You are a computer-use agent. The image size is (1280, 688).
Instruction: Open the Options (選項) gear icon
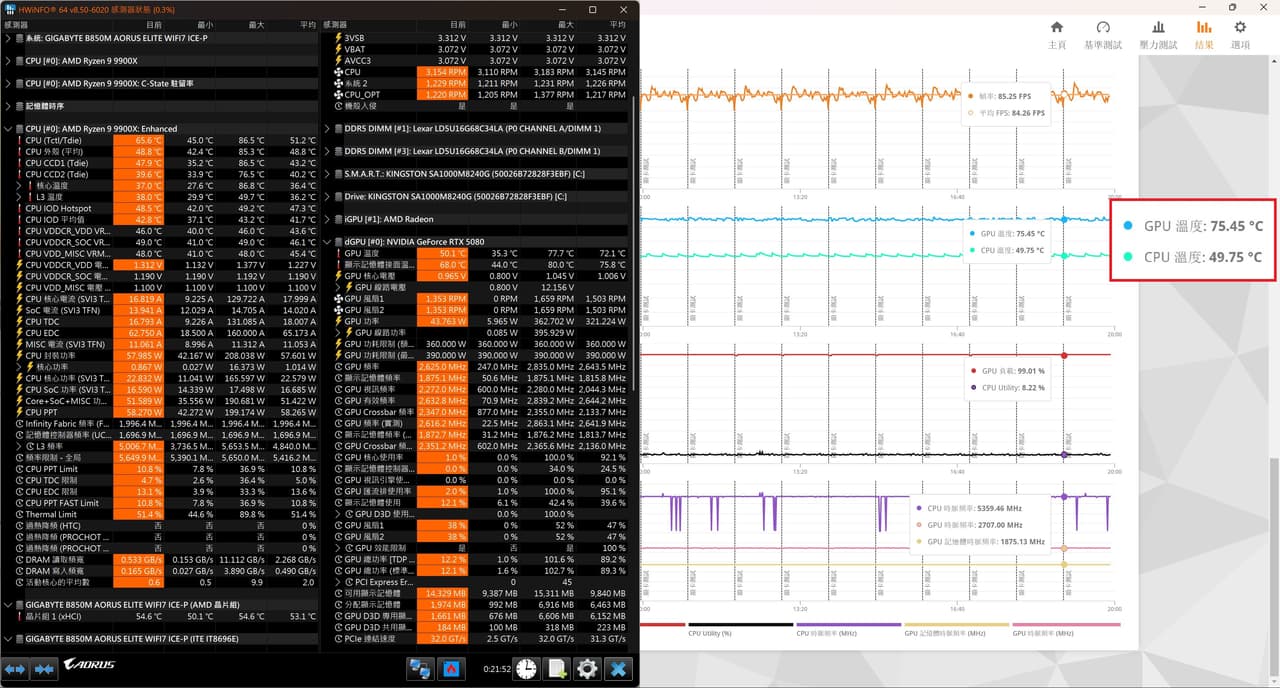tap(1240, 27)
